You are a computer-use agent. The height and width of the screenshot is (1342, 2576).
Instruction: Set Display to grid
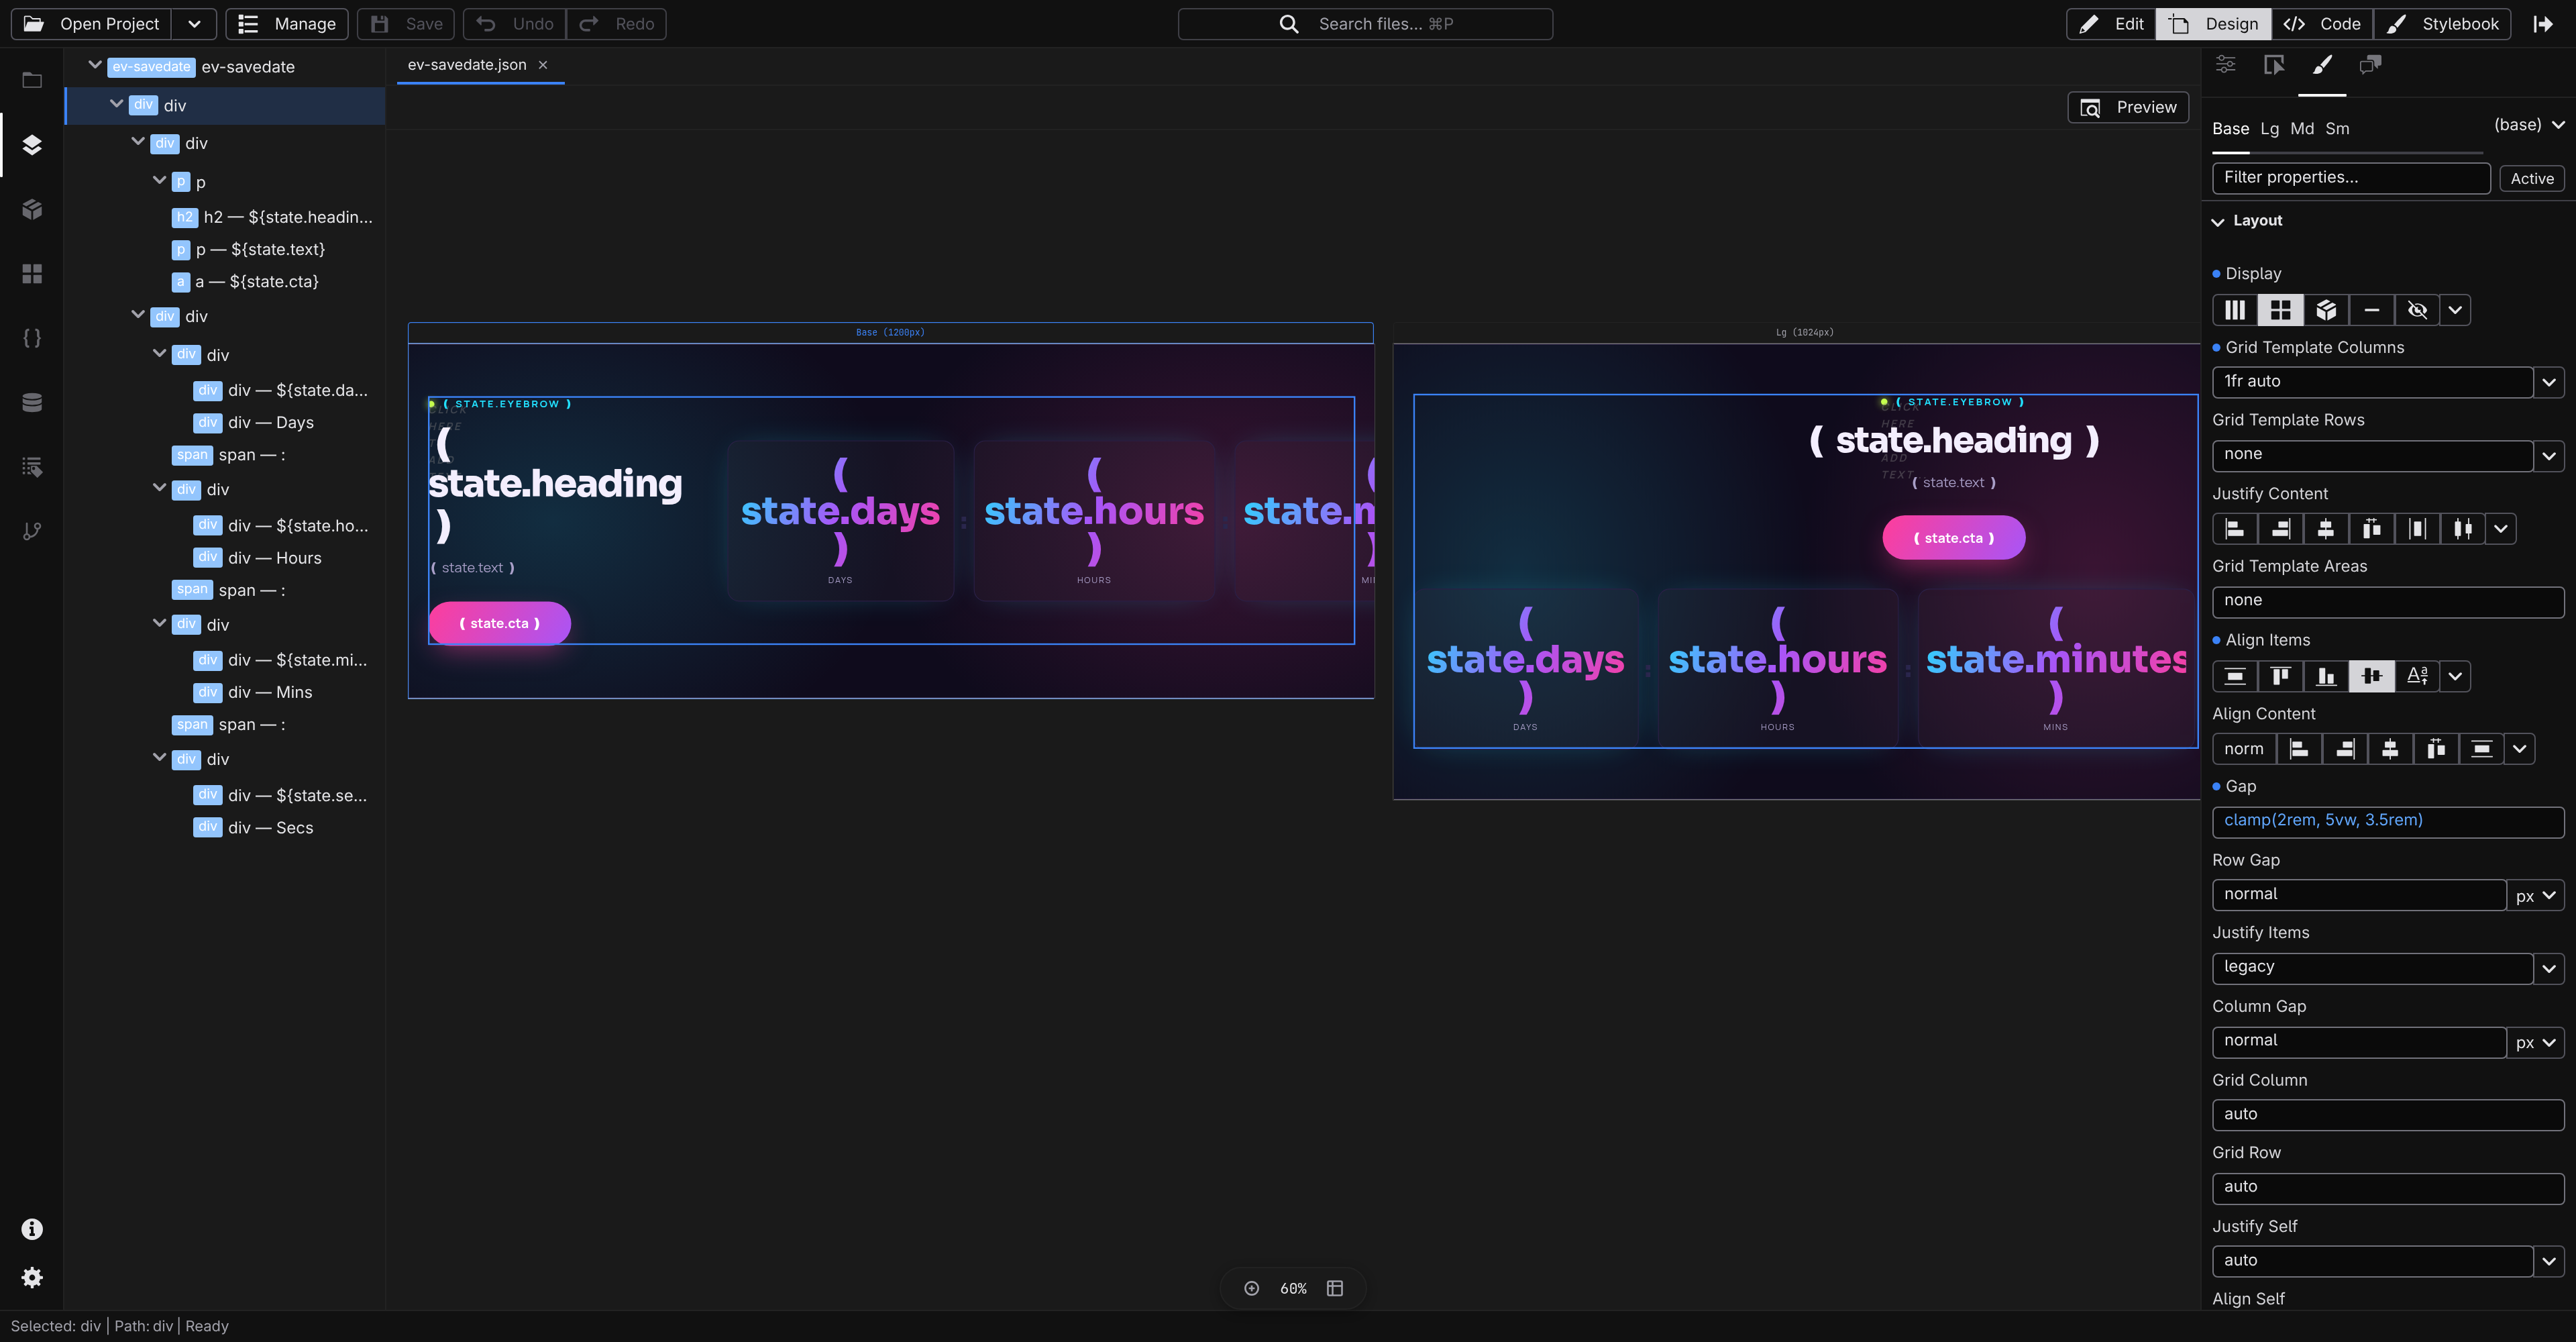[x=2280, y=310]
